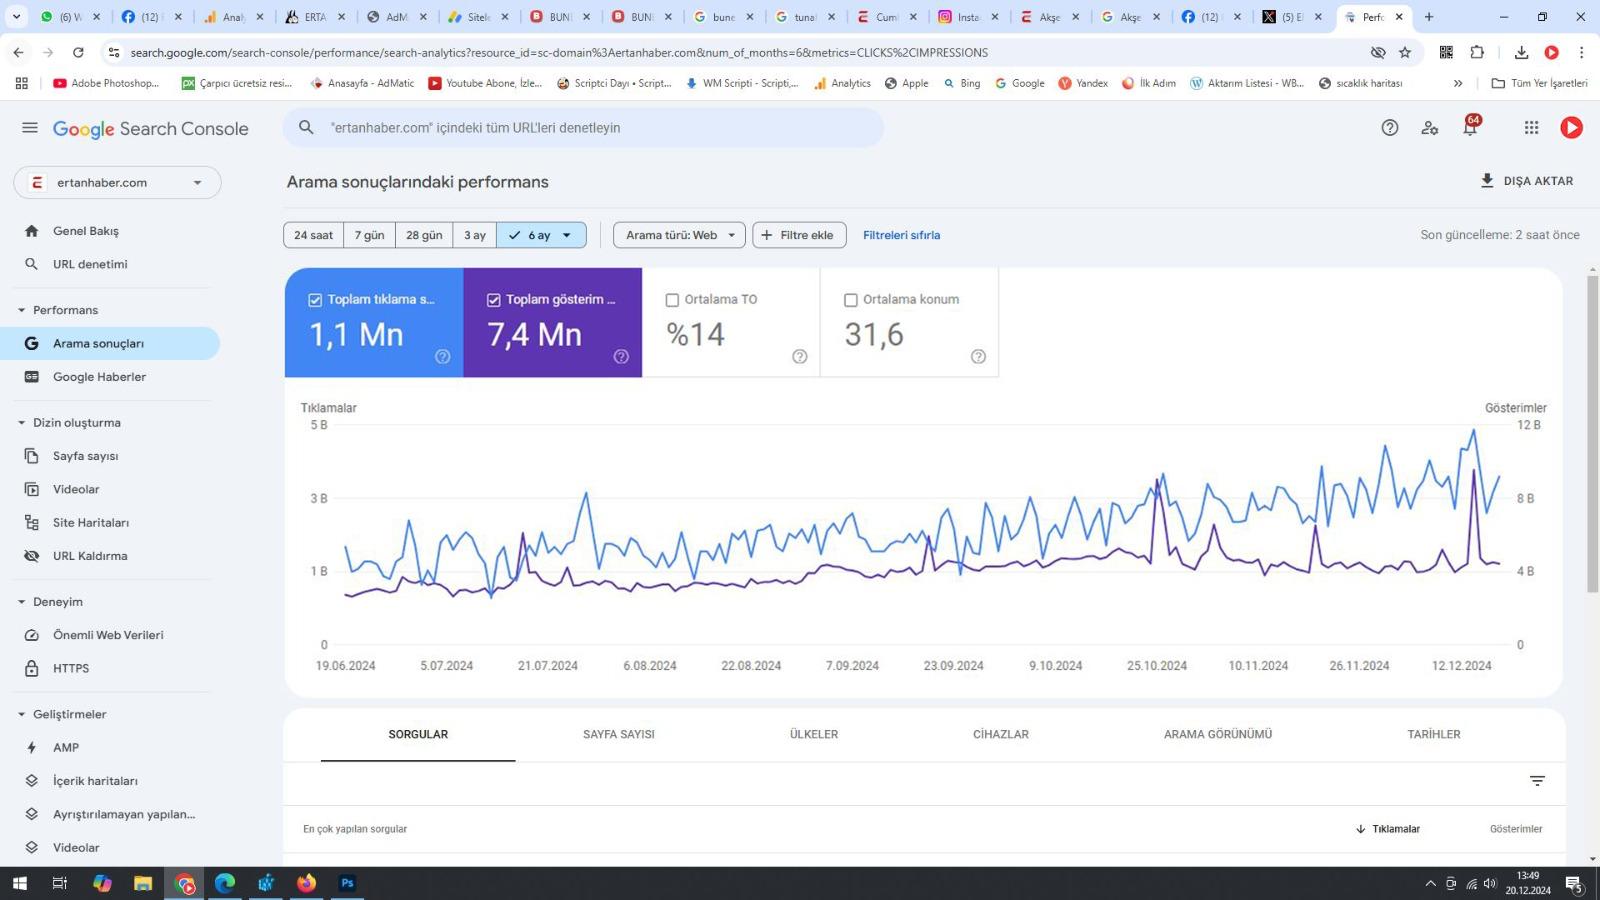Click the Filtre ekle button
Image resolution: width=1600 pixels, height=900 pixels.
point(799,235)
